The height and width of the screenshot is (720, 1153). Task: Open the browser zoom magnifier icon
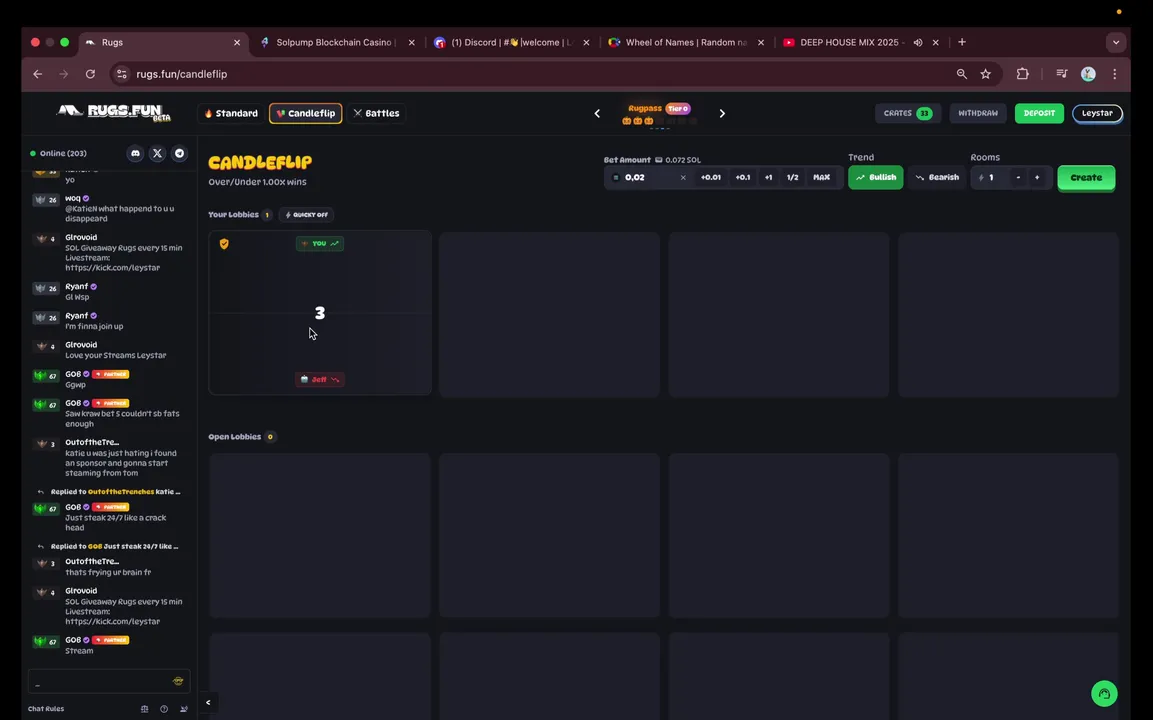click(x=962, y=74)
